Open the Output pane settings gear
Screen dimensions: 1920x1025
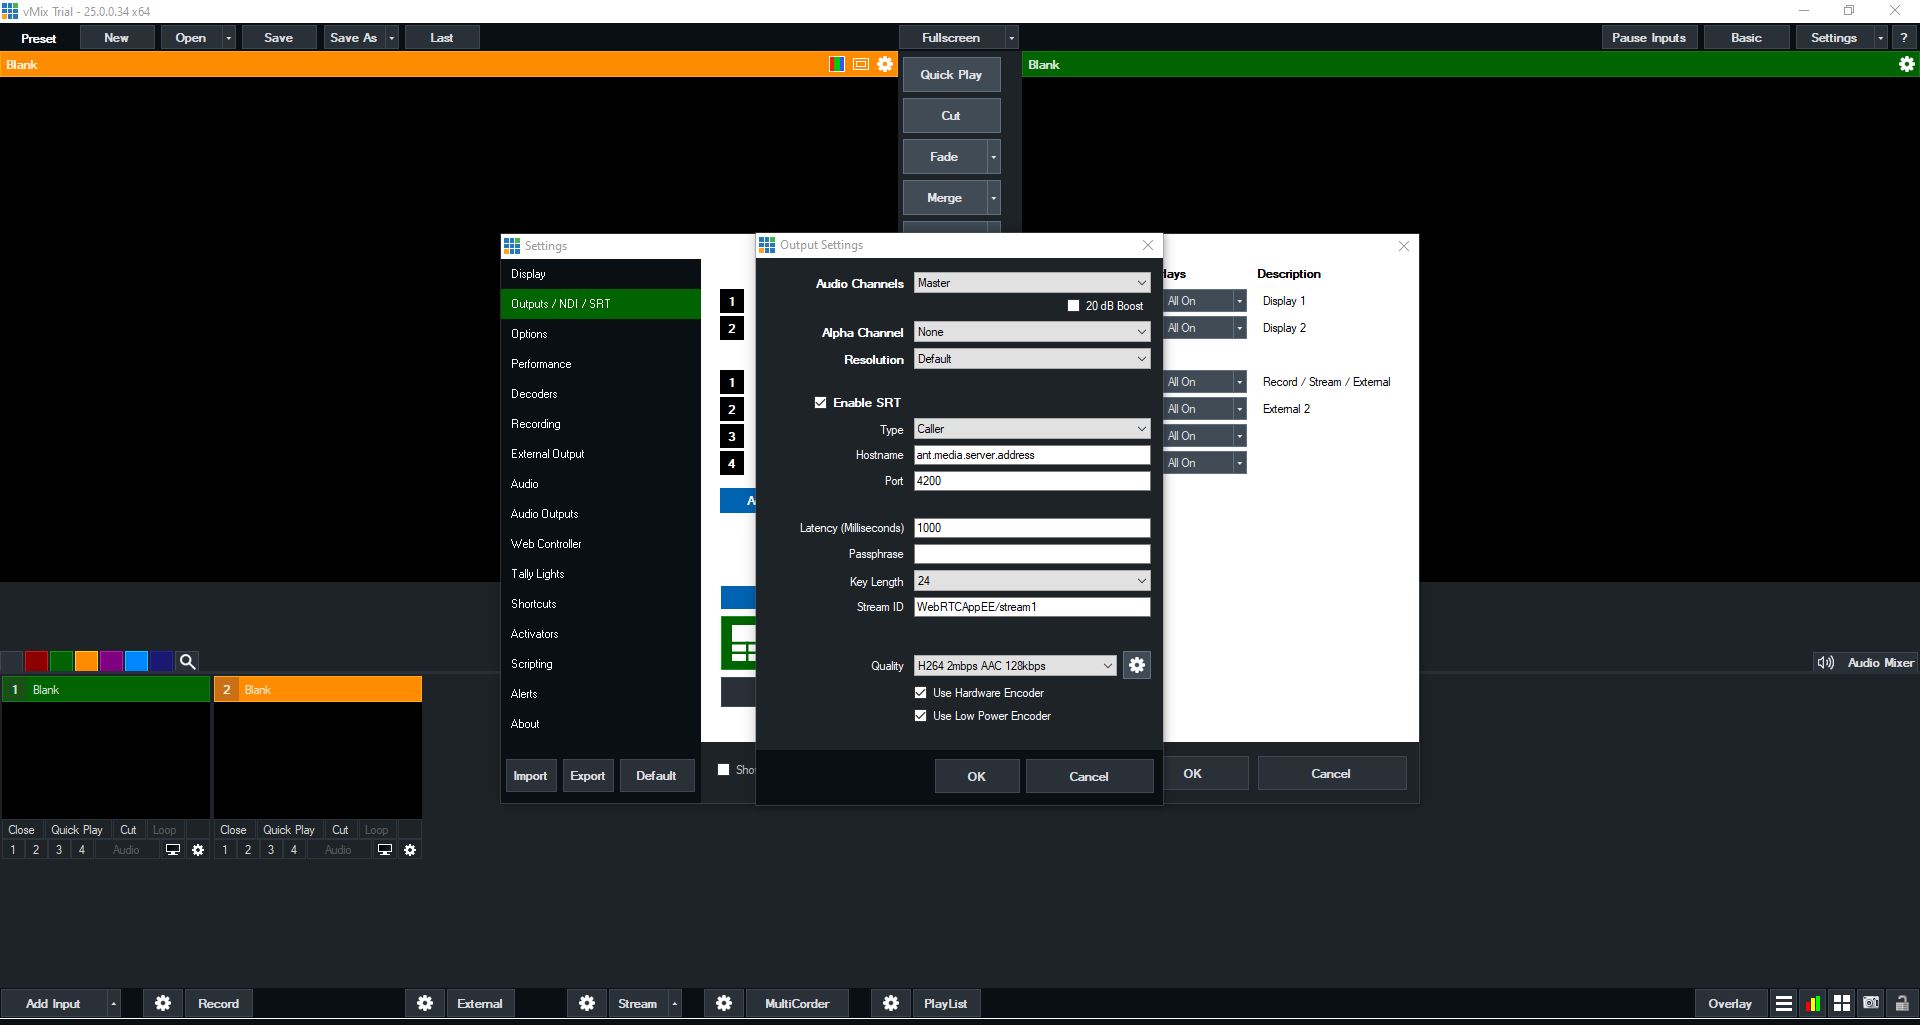(1907, 64)
